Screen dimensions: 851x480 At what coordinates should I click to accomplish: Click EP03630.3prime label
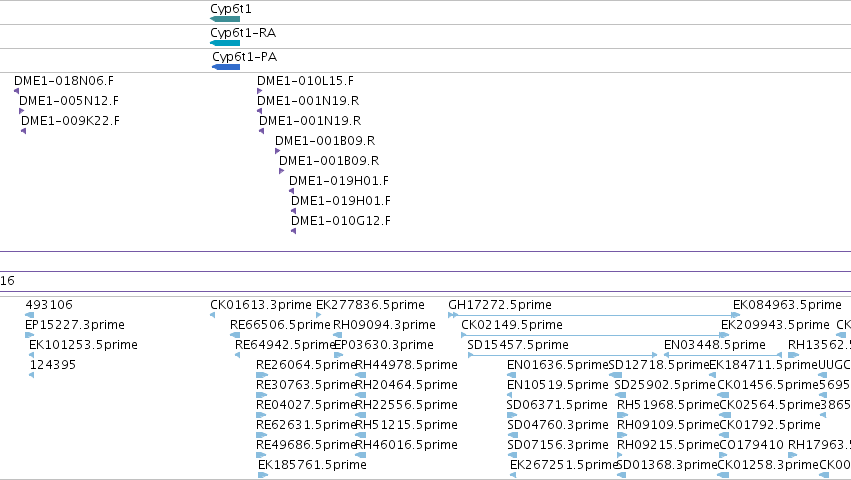click(384, 345)
